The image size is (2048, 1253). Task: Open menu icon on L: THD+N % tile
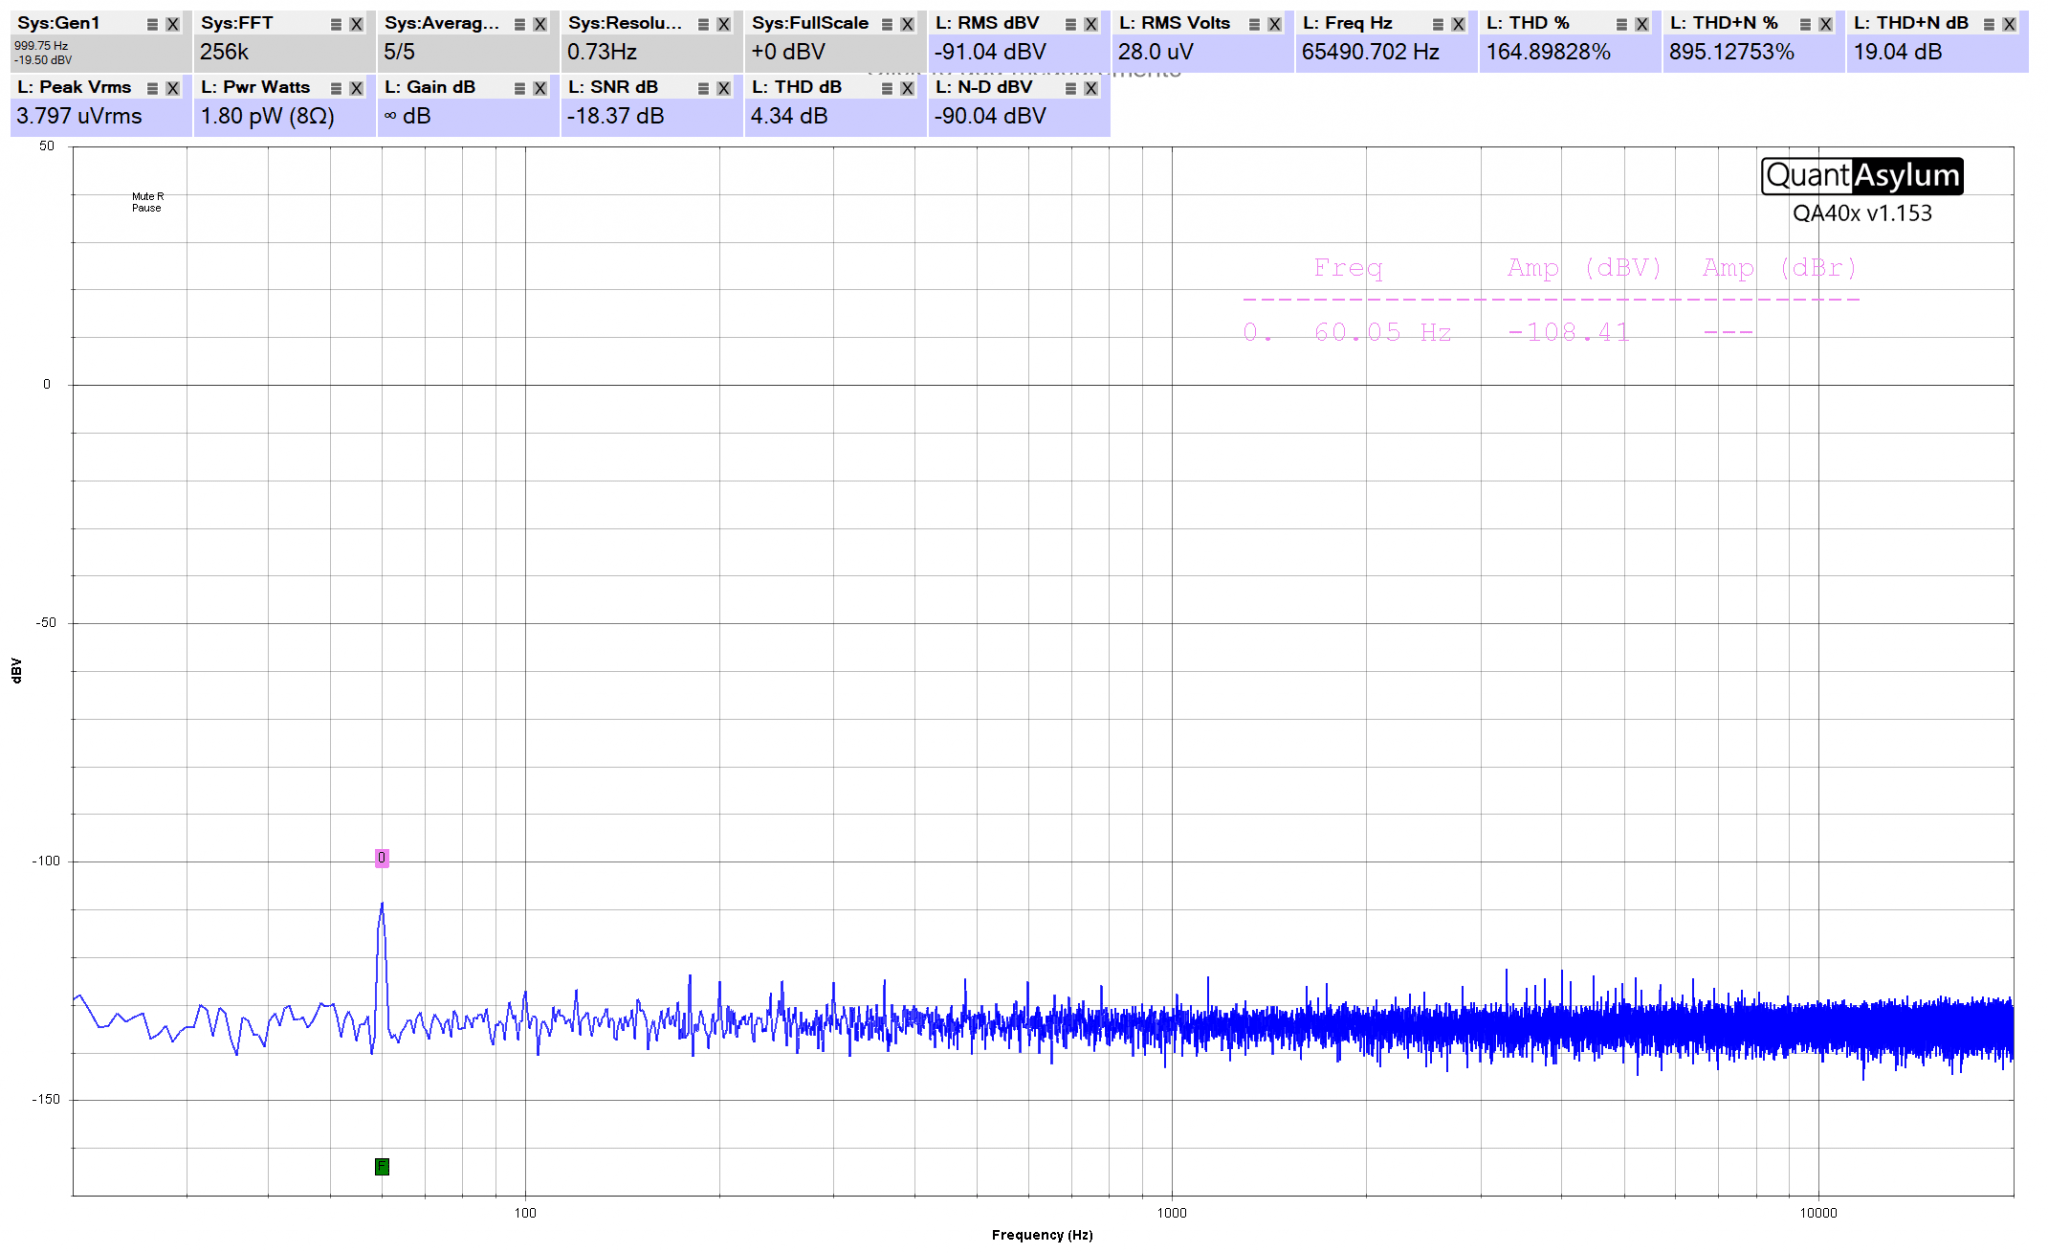tap(1805, 24)
